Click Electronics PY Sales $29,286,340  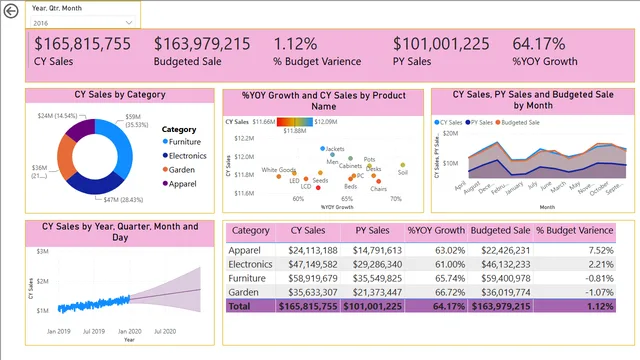click(x=377, y=264)
